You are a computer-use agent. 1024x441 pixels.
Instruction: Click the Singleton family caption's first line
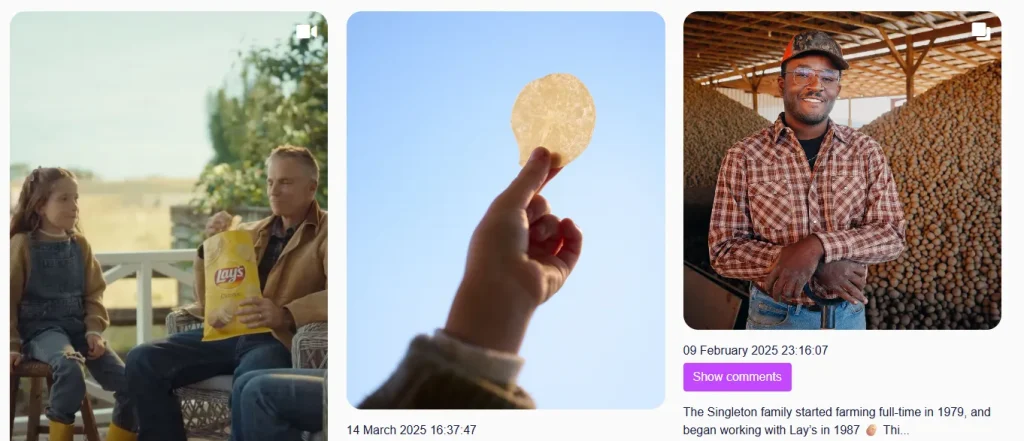[837, 412]
